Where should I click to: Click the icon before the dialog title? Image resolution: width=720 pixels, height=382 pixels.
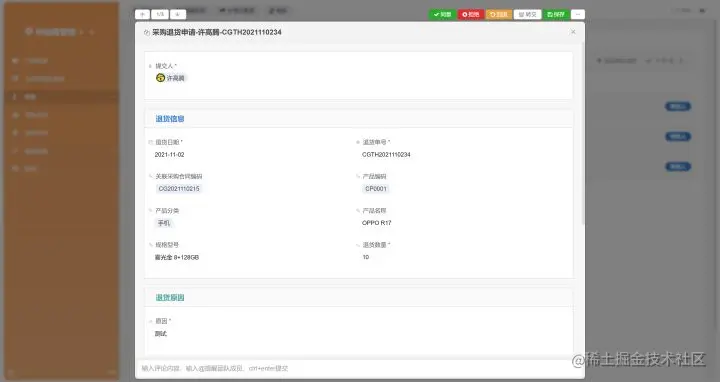pos(146,33)
